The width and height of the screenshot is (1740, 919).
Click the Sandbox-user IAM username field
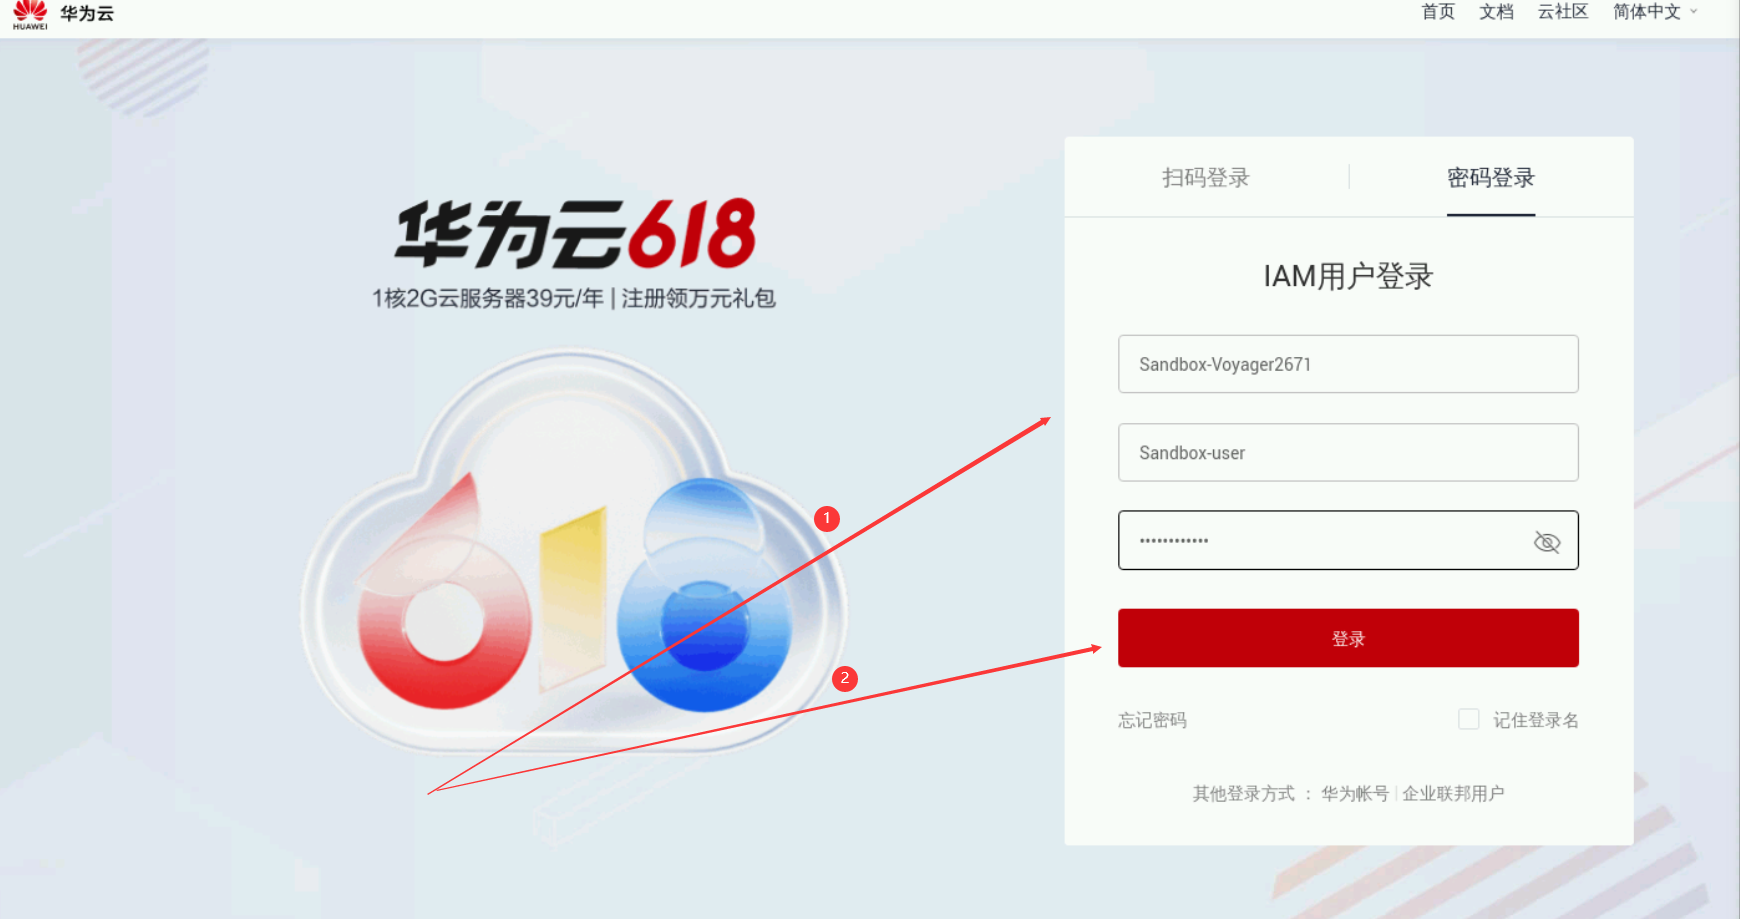(x=1348, y=452)
